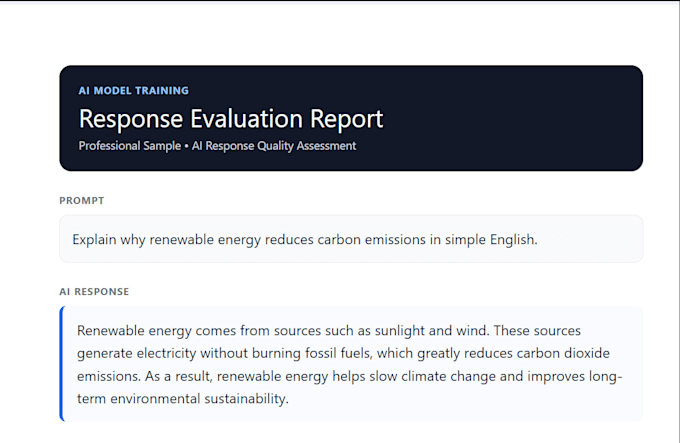Click inside the prompt text box
This screenshot has height=443, width=680.
click(351, 239)
